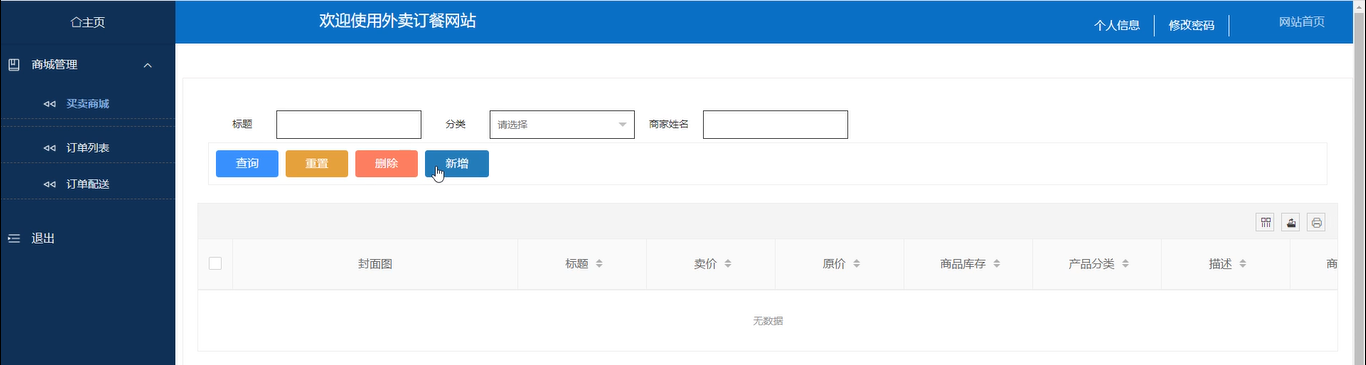Screen dimensions: 1366x365
Task: Click the red 删除 button
Action: tap(386, 164)
